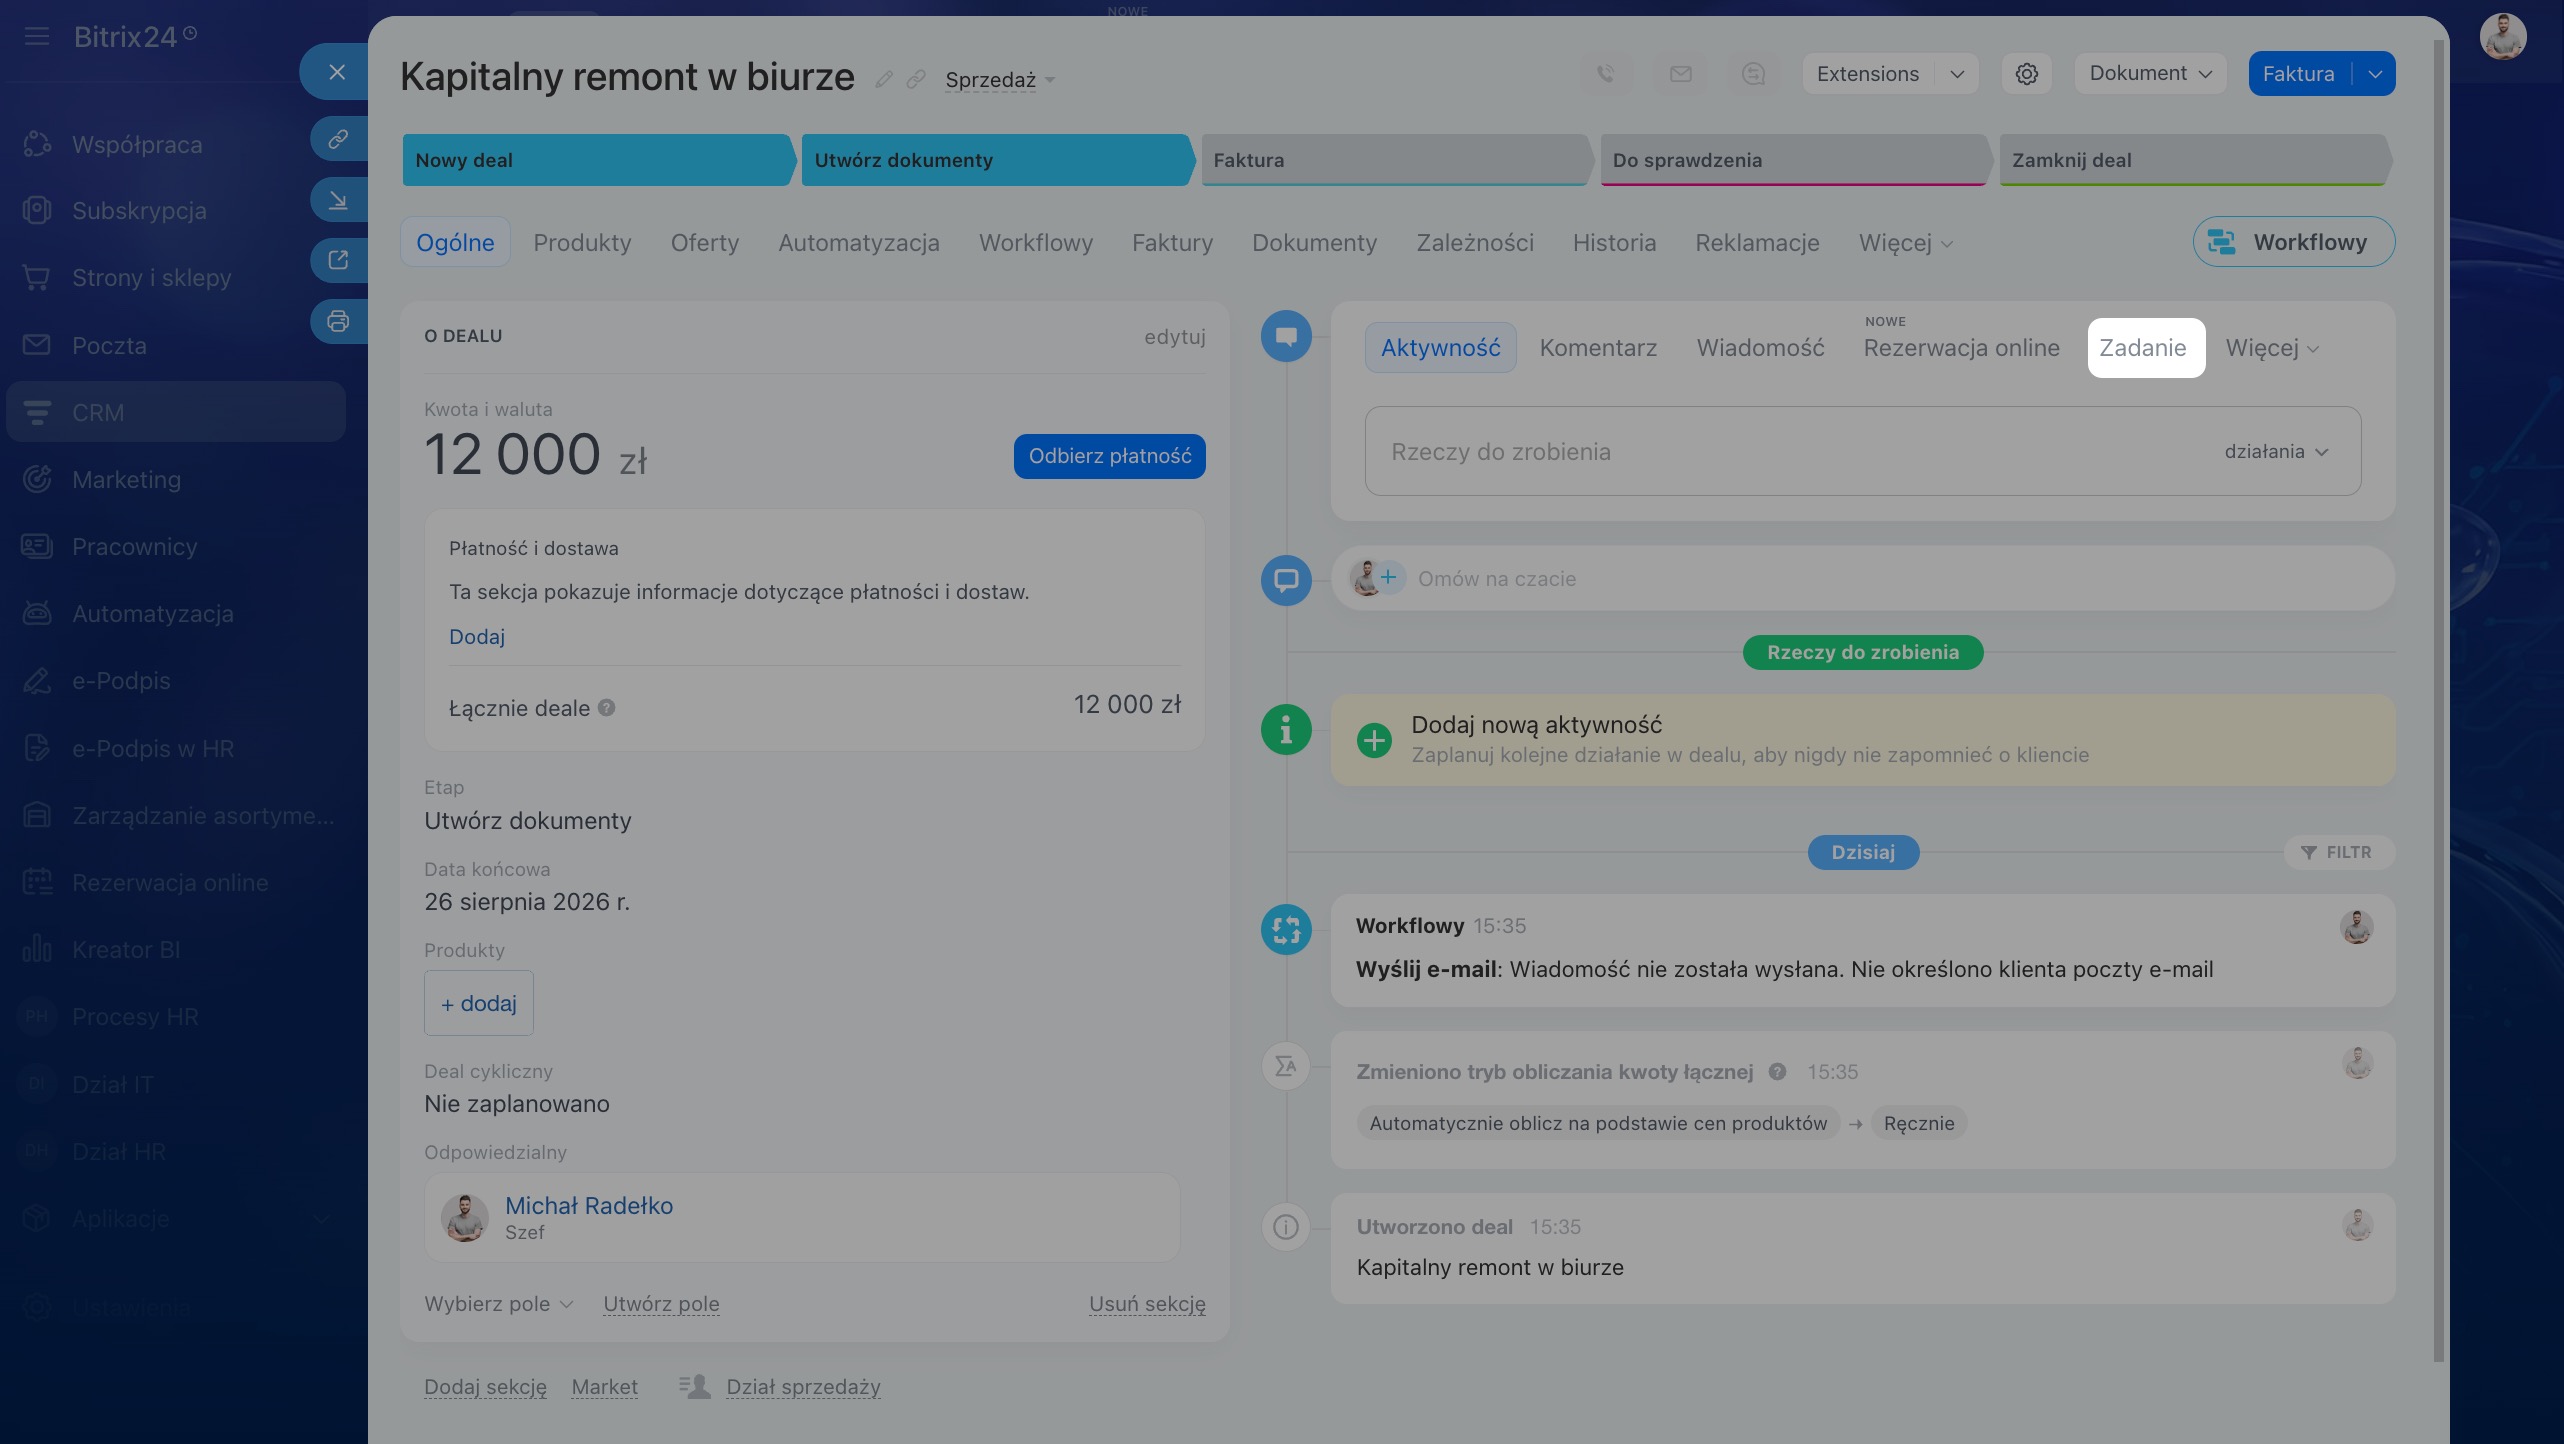Screen dimensions: 2564x1444
Task: Expand Więcej in activity tabs
Action: [x=2272, y=348]
